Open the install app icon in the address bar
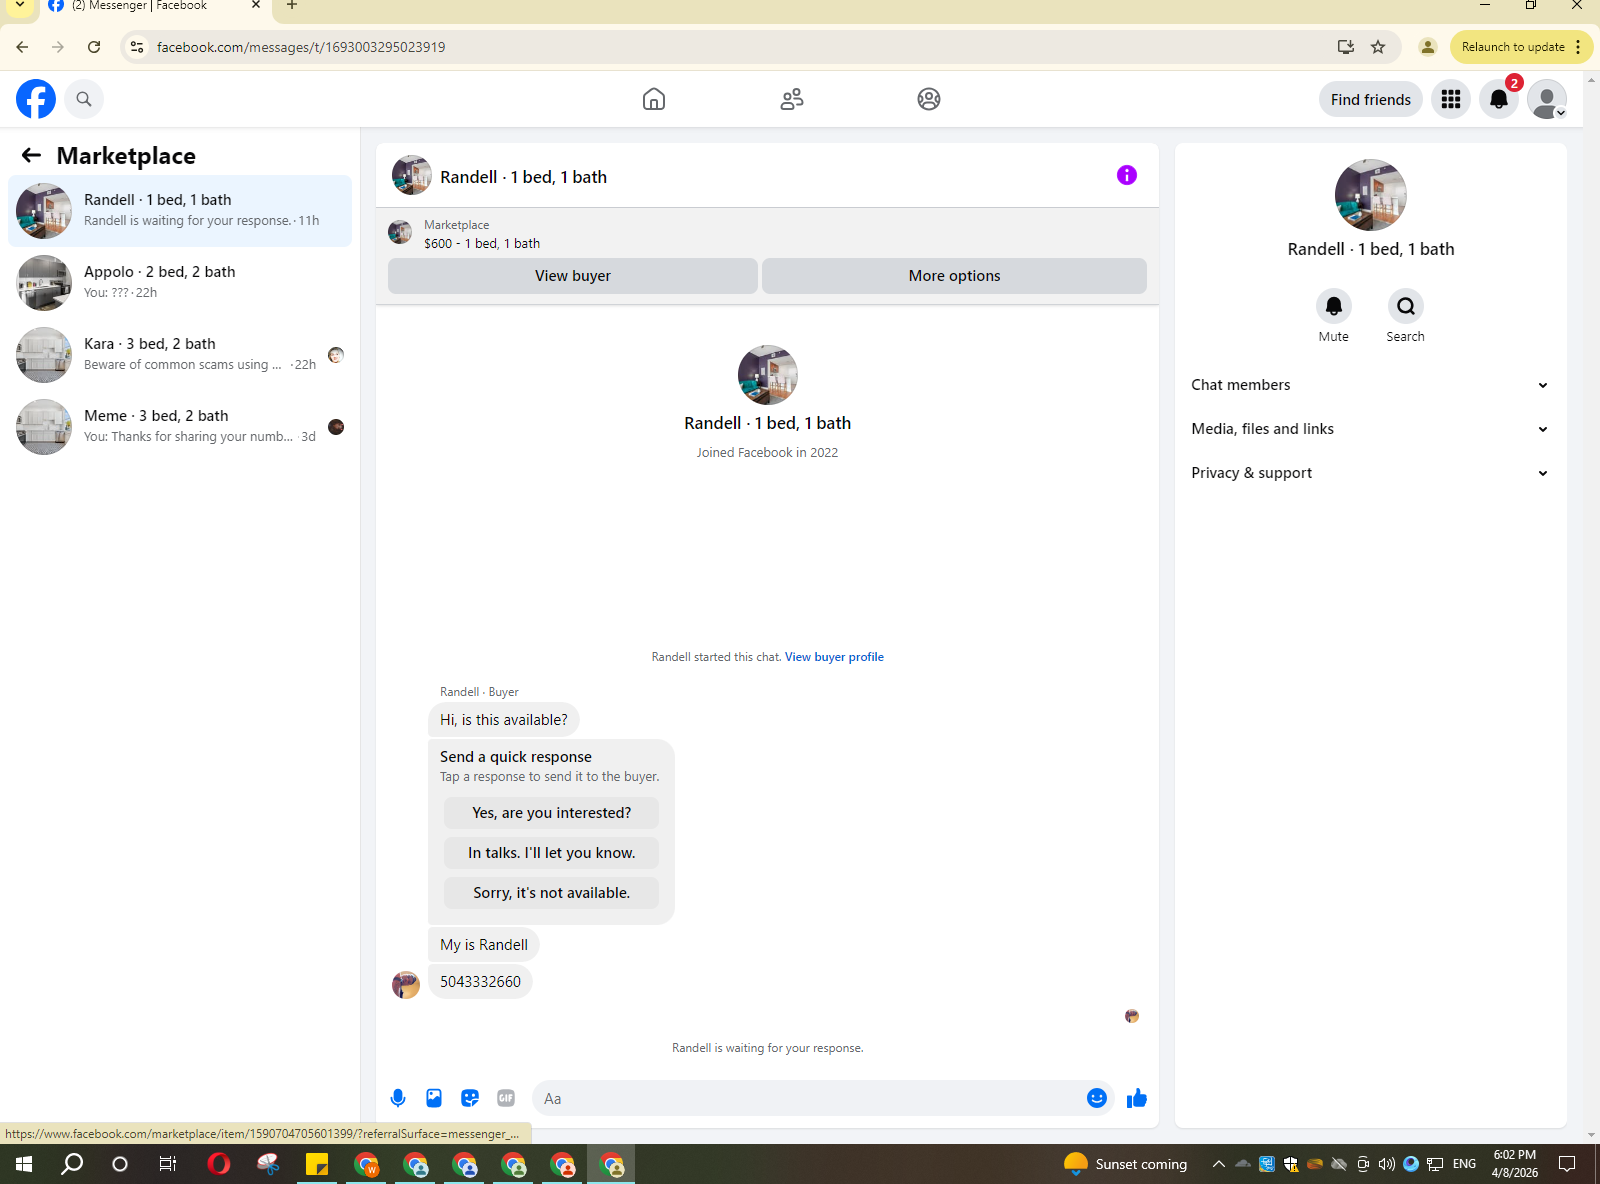The image size is (1600, 1184). 1346,47
